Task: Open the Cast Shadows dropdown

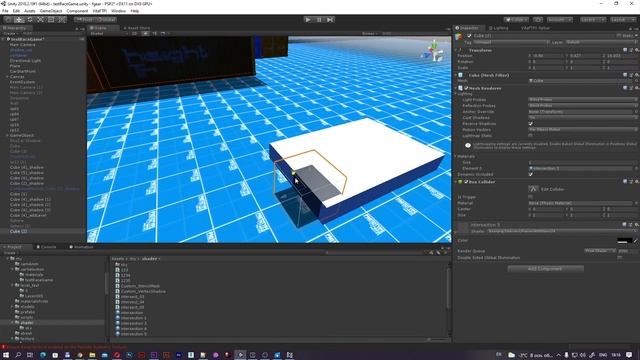Action: [x=582, y=118]
